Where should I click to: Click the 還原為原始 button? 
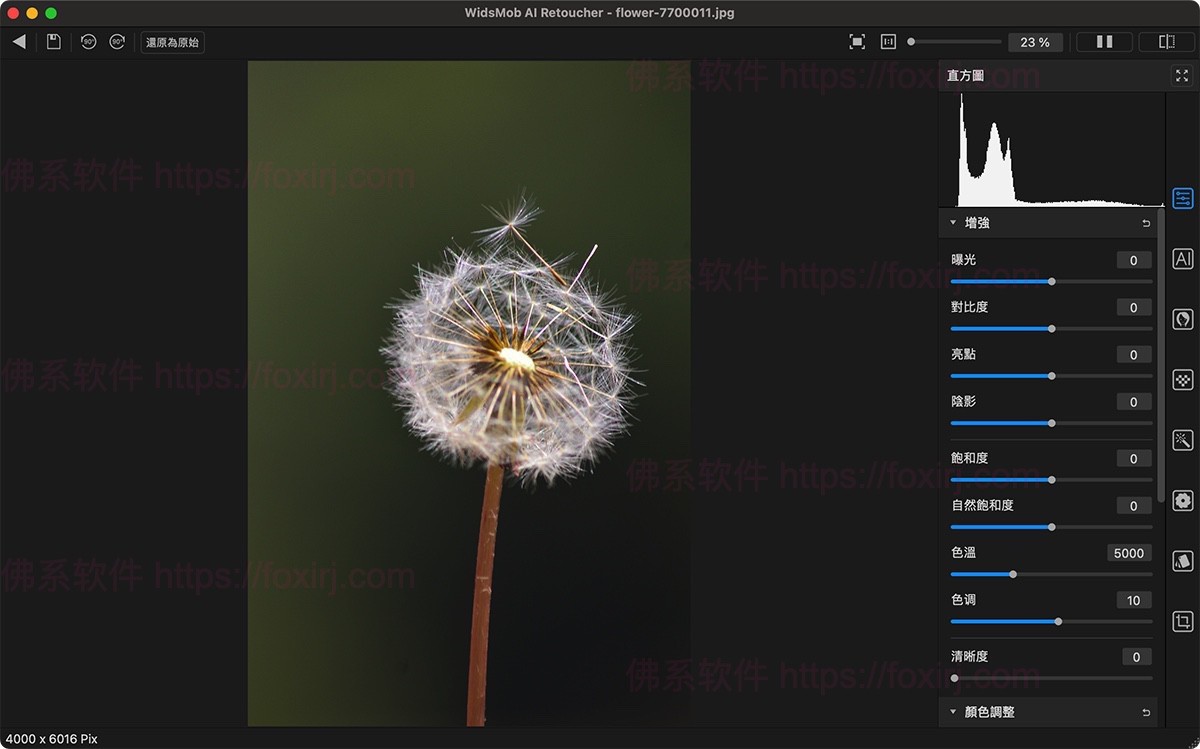172,42
